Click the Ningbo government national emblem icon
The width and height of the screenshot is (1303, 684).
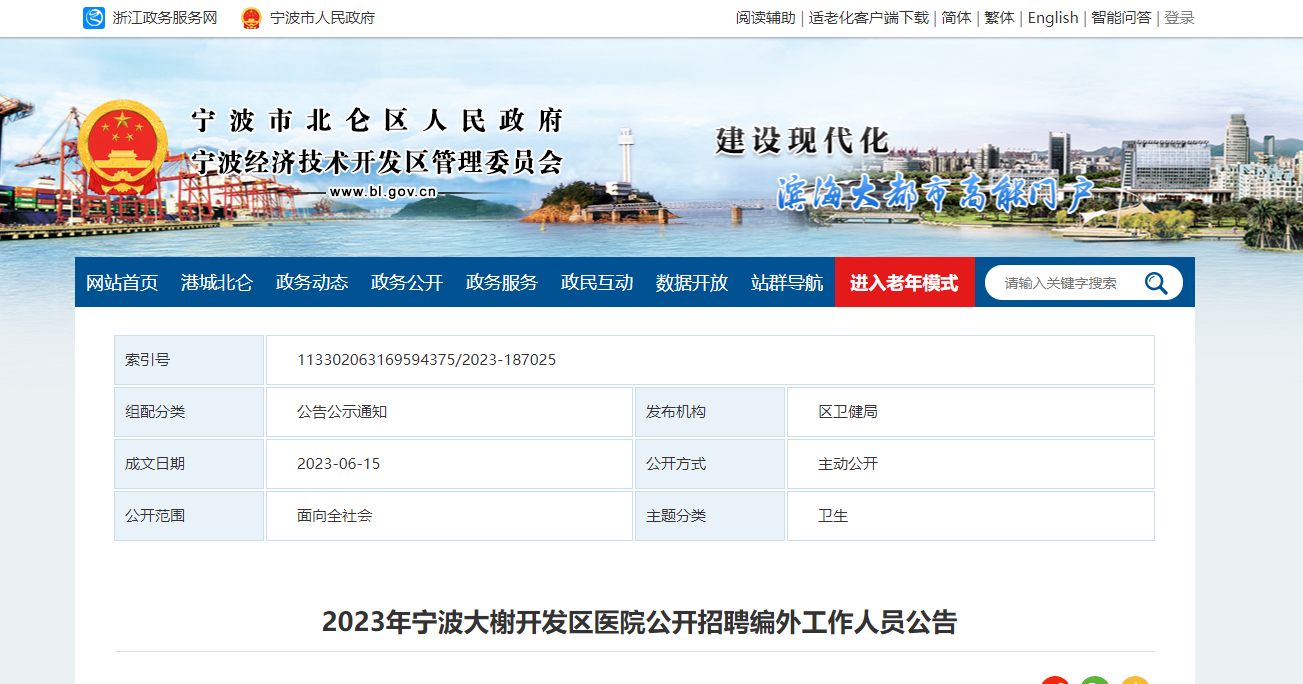click(x=251, y=18)
